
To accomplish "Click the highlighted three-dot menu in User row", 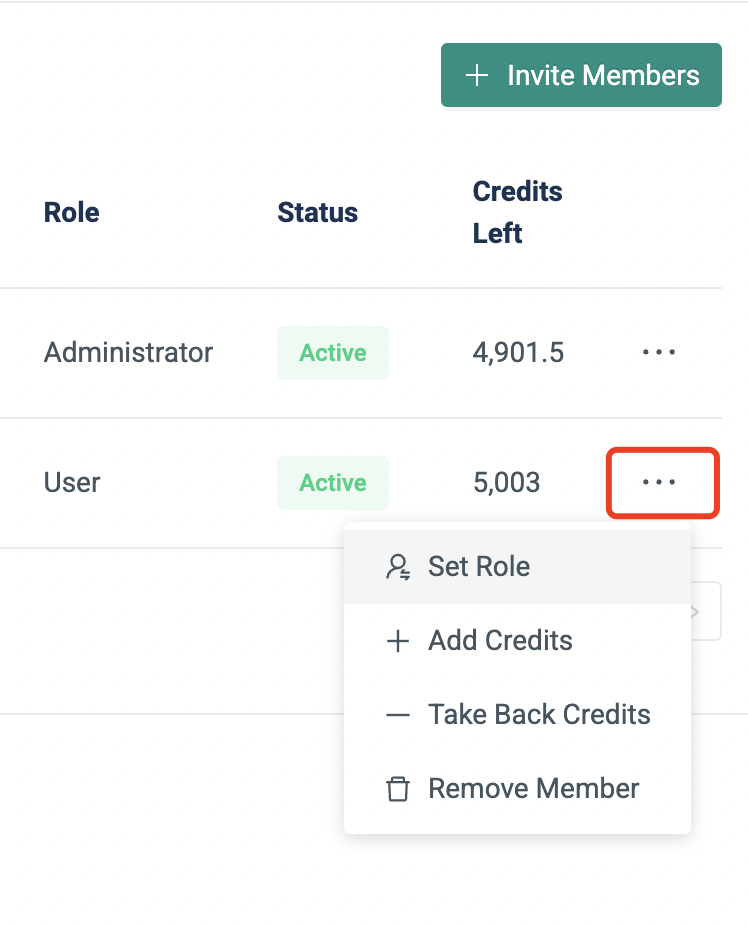I will pos(661,483).
